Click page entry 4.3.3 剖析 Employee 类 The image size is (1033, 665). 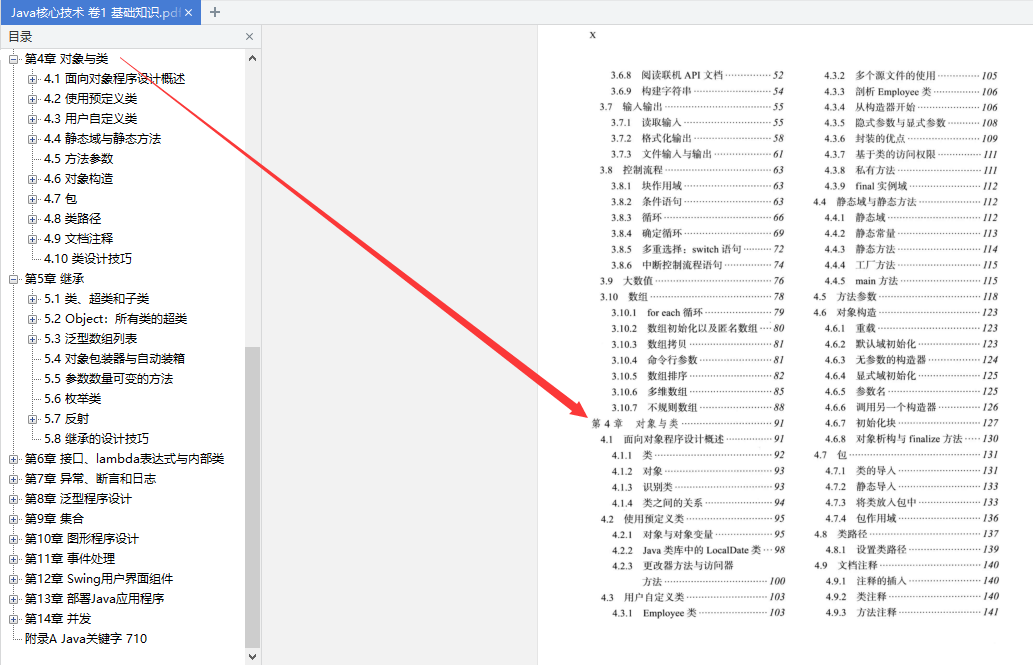tap(910, 92)
